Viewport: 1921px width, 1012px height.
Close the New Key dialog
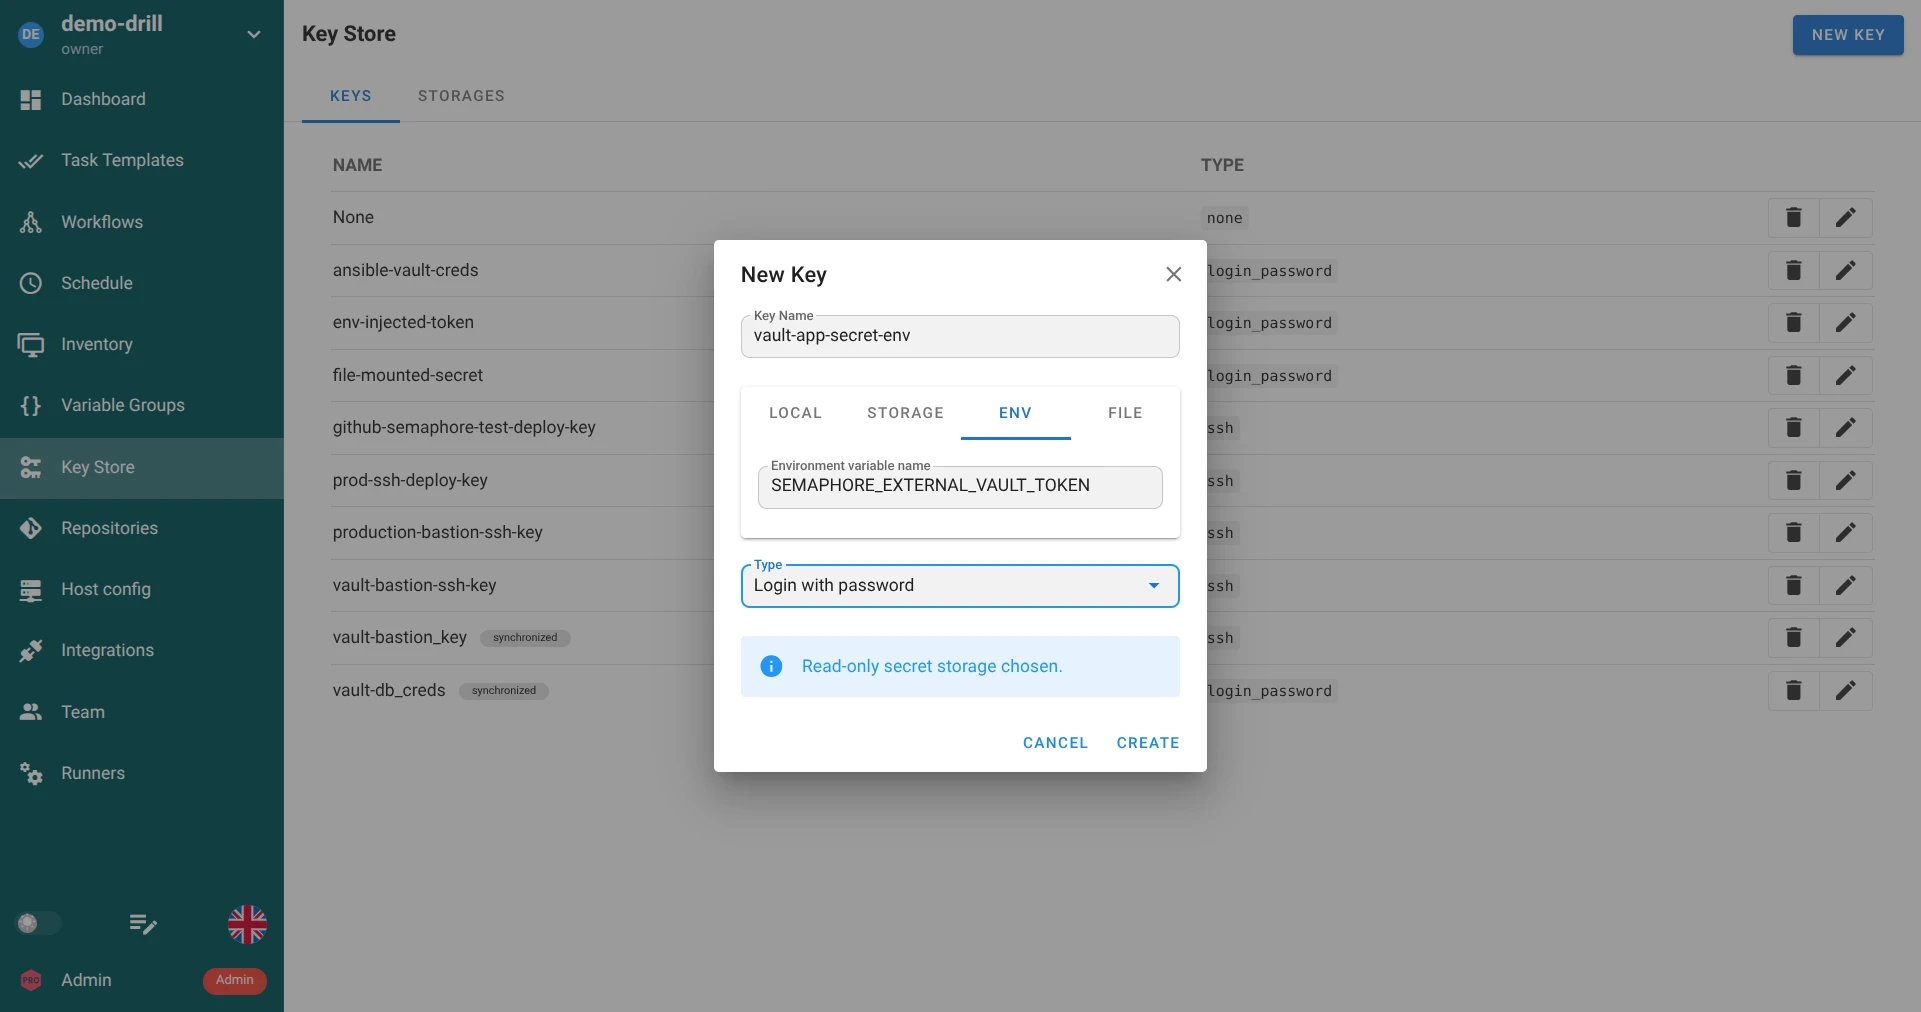(x=1173, y=274)
